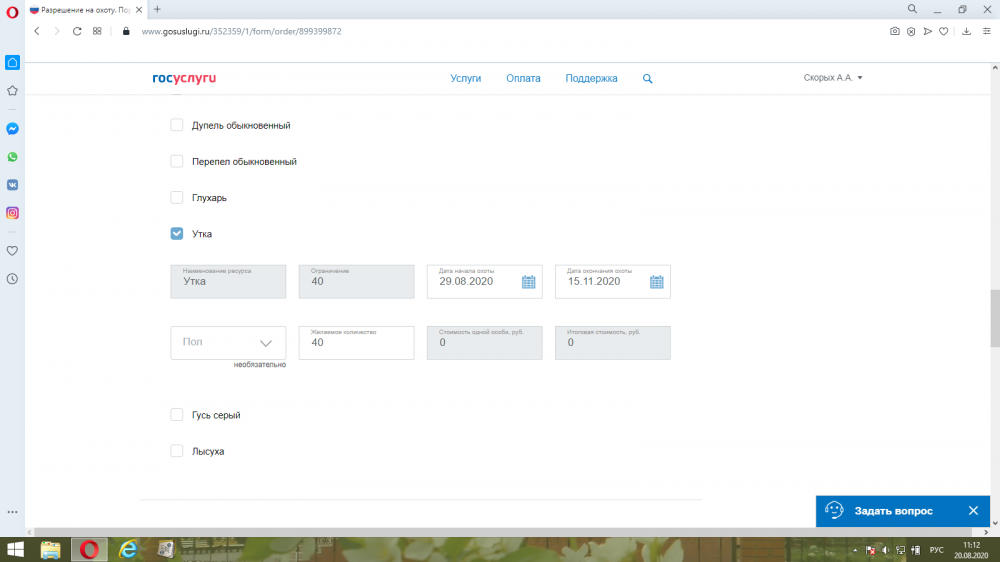Viewport: 1000px width, 562px height.
Task: Go back to previous page
Action: (37, 31)
